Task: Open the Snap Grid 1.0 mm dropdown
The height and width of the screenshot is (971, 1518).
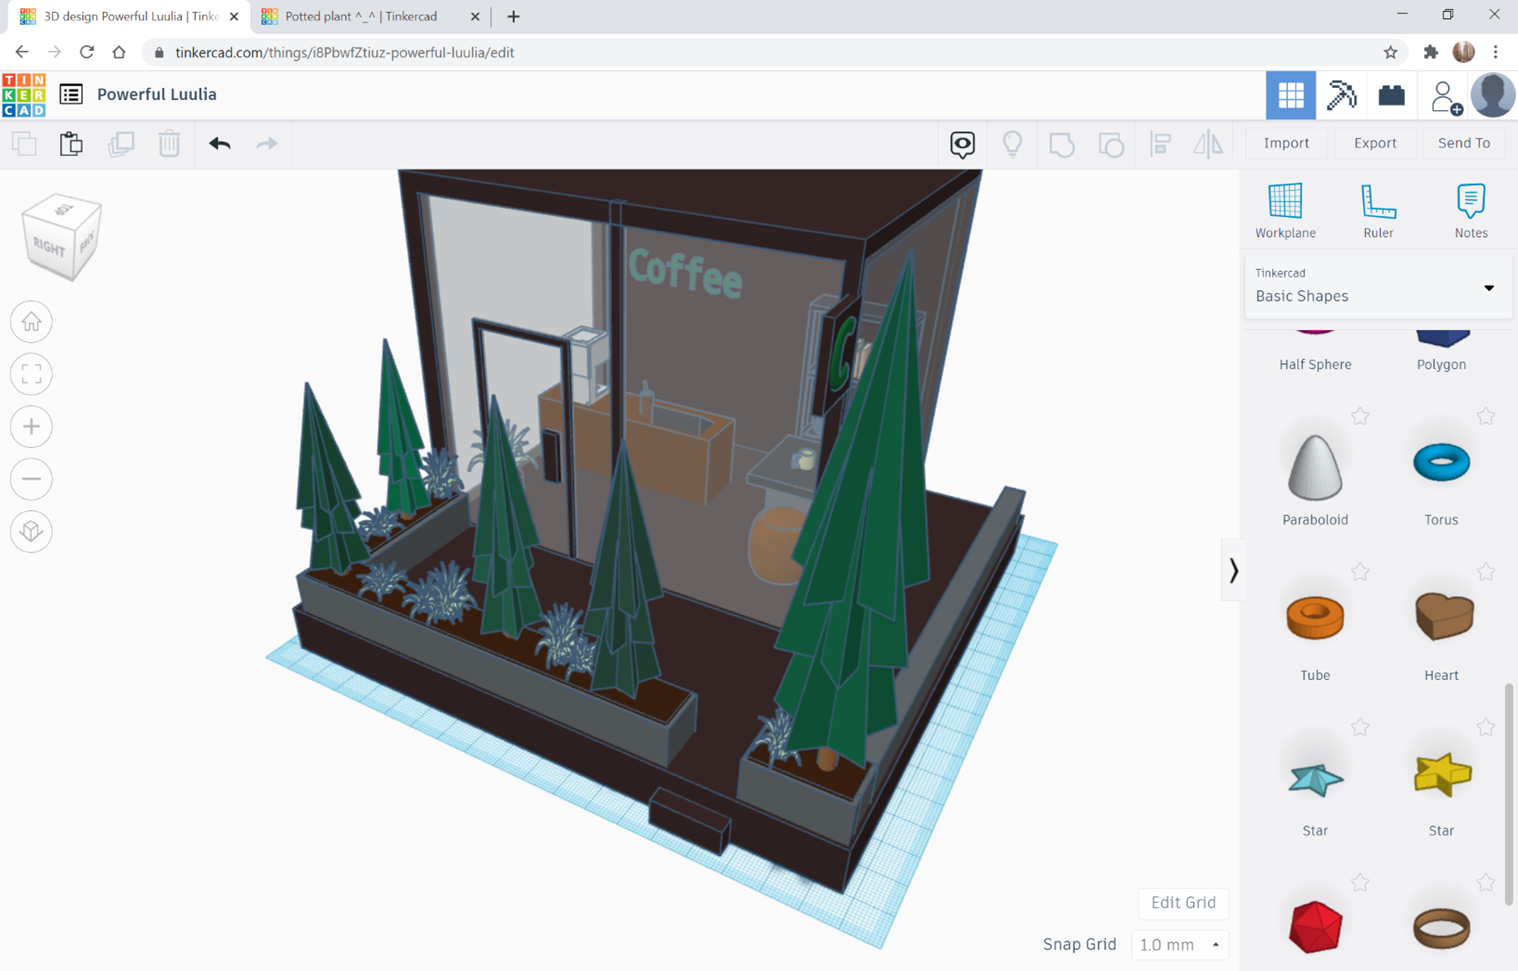Action: 1180,944
